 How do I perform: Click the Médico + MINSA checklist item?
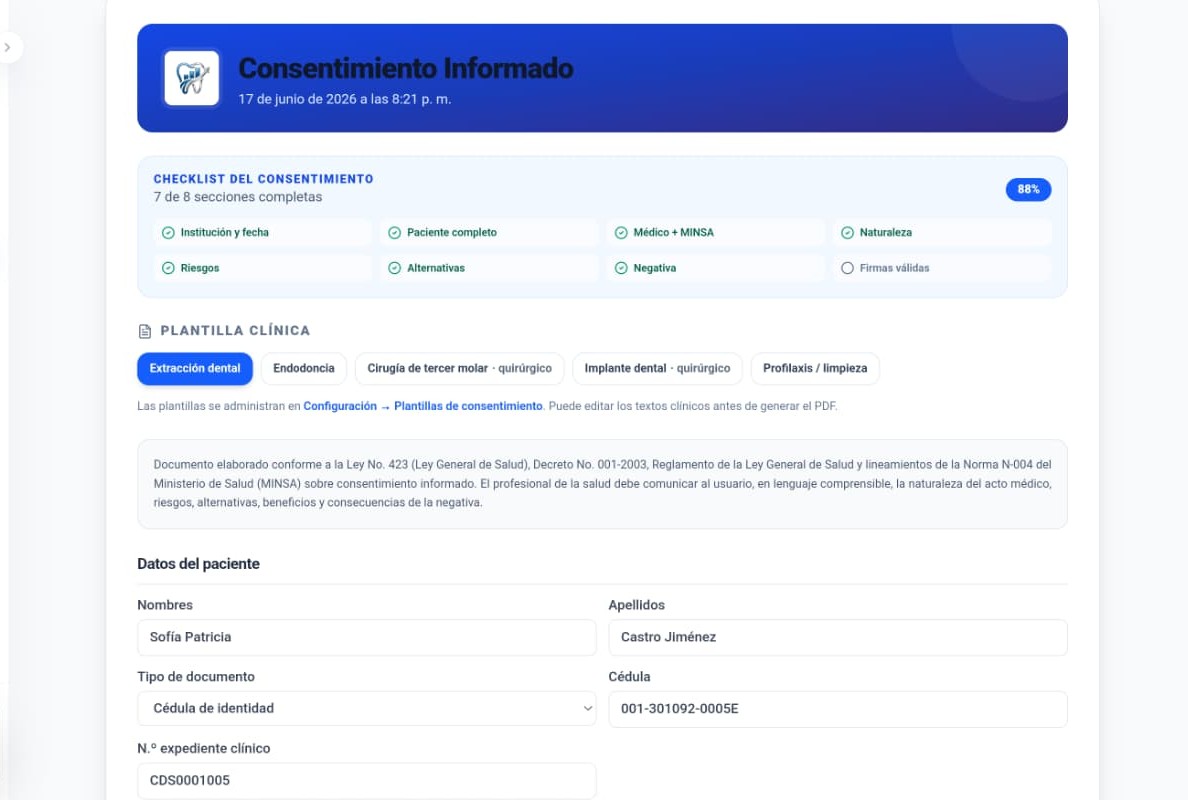click(x=715, y=233)
